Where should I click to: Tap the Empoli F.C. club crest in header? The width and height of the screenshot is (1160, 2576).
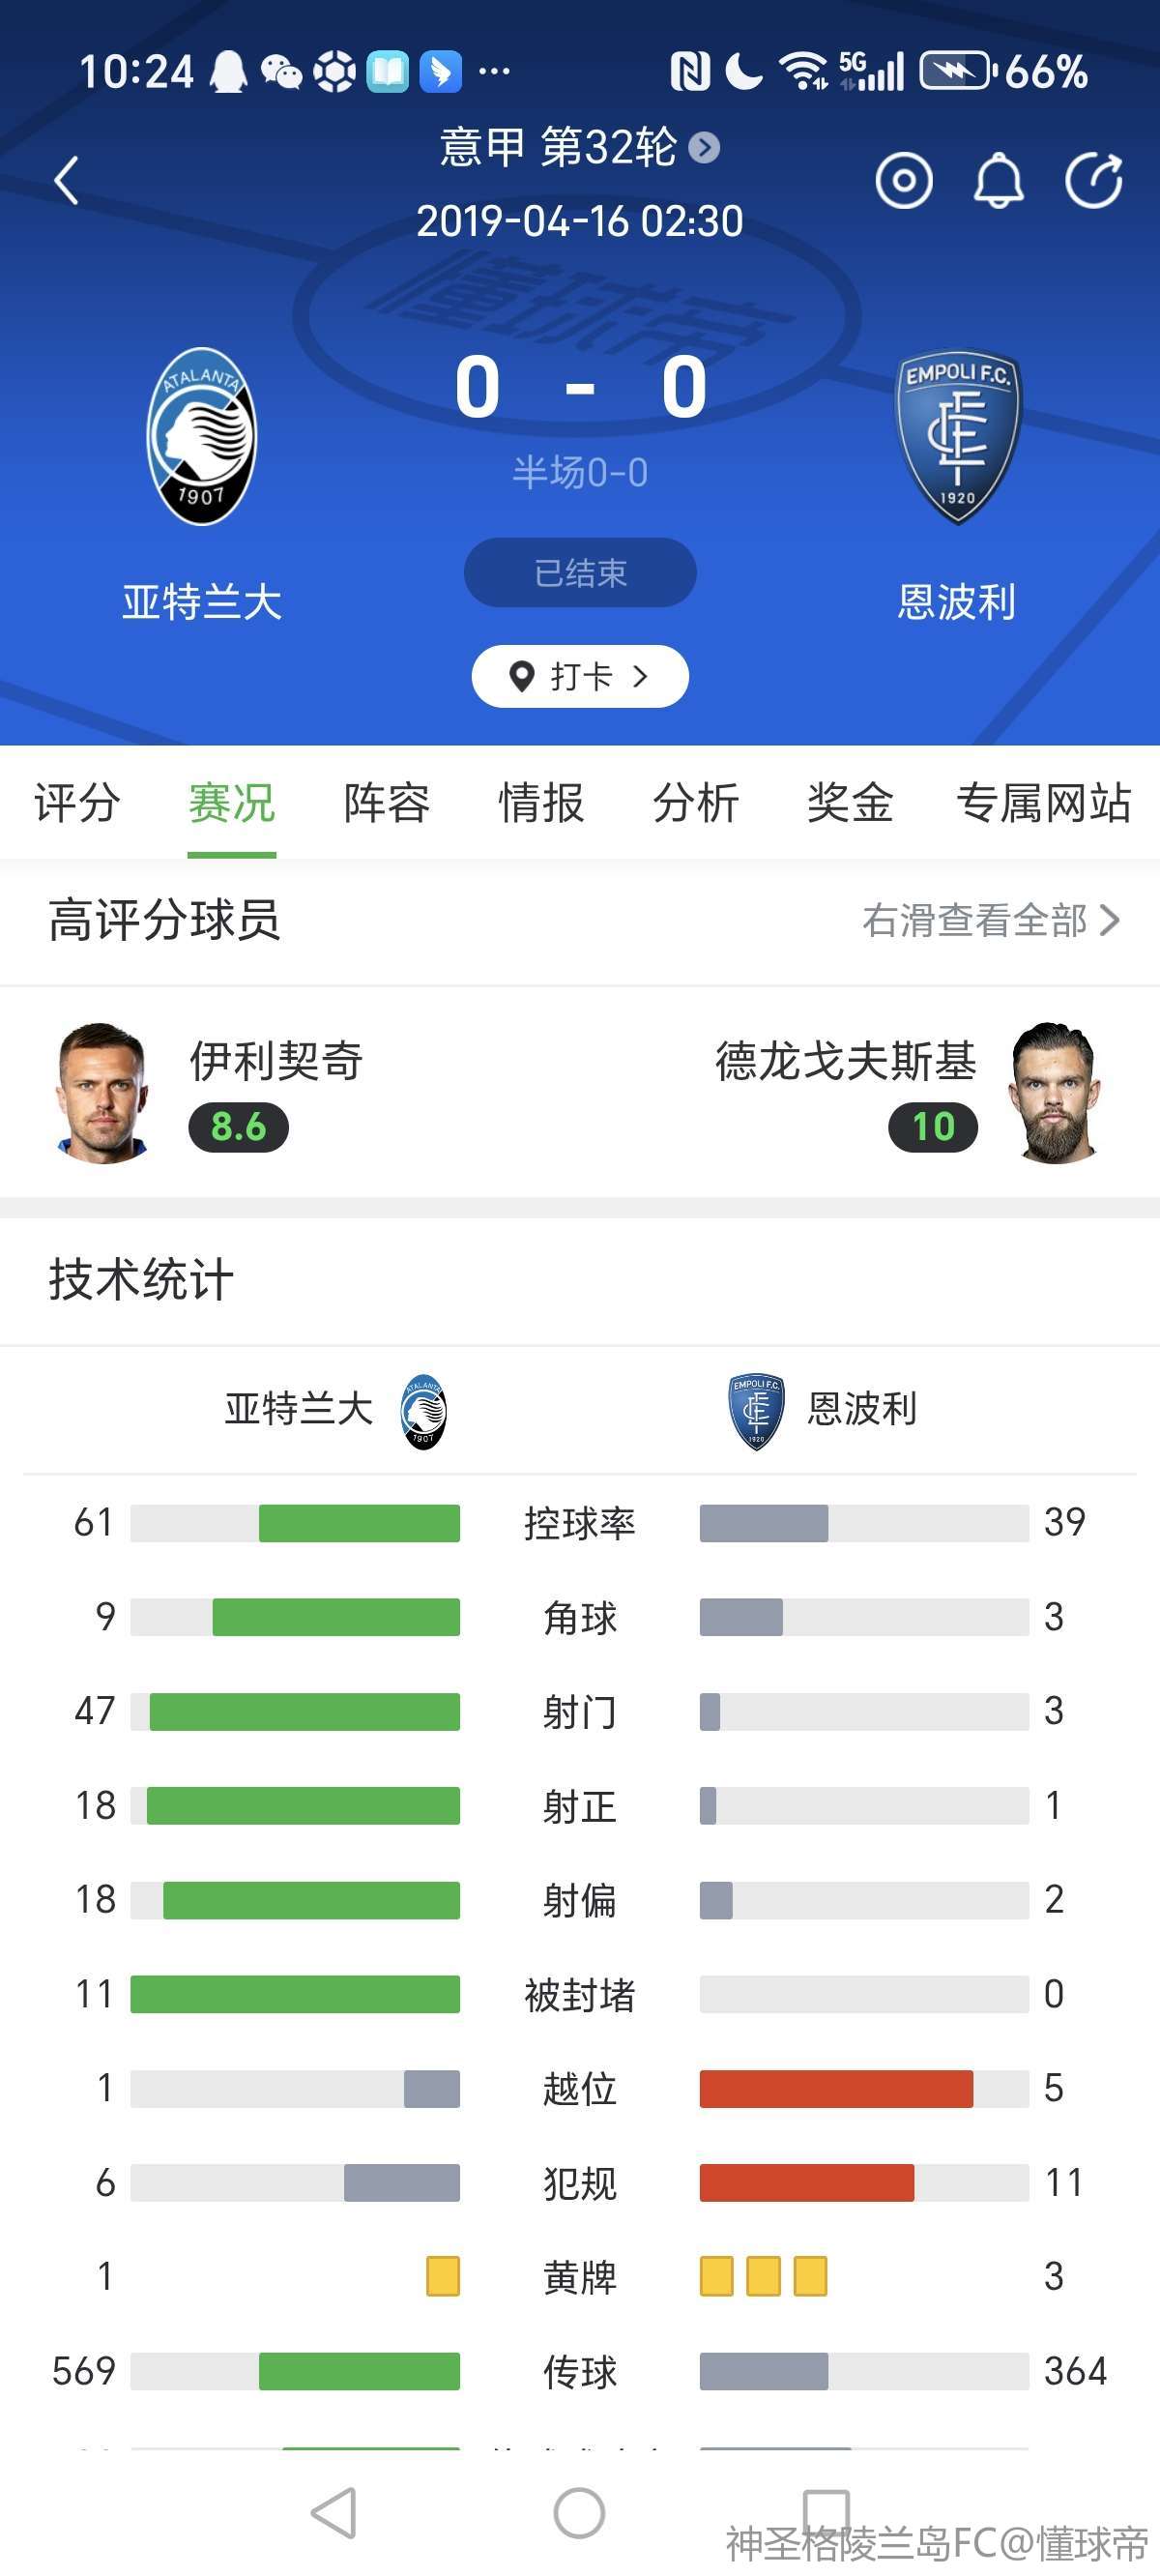(958, 436)
